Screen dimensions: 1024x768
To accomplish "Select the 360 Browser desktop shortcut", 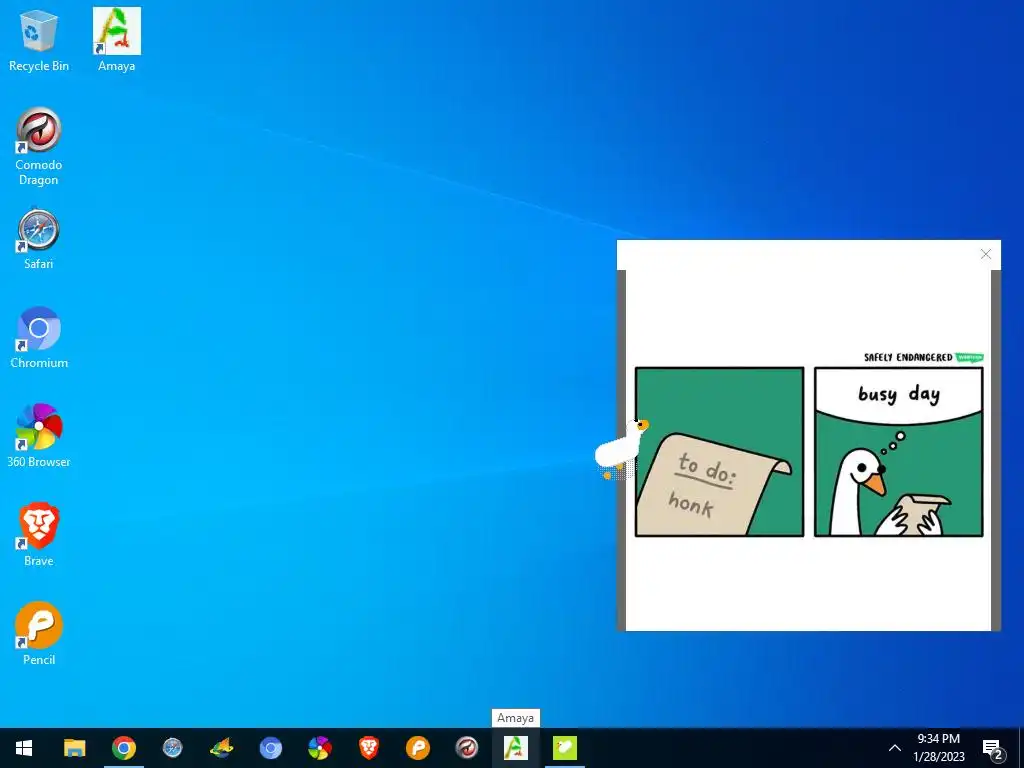I will pos(39,436).
